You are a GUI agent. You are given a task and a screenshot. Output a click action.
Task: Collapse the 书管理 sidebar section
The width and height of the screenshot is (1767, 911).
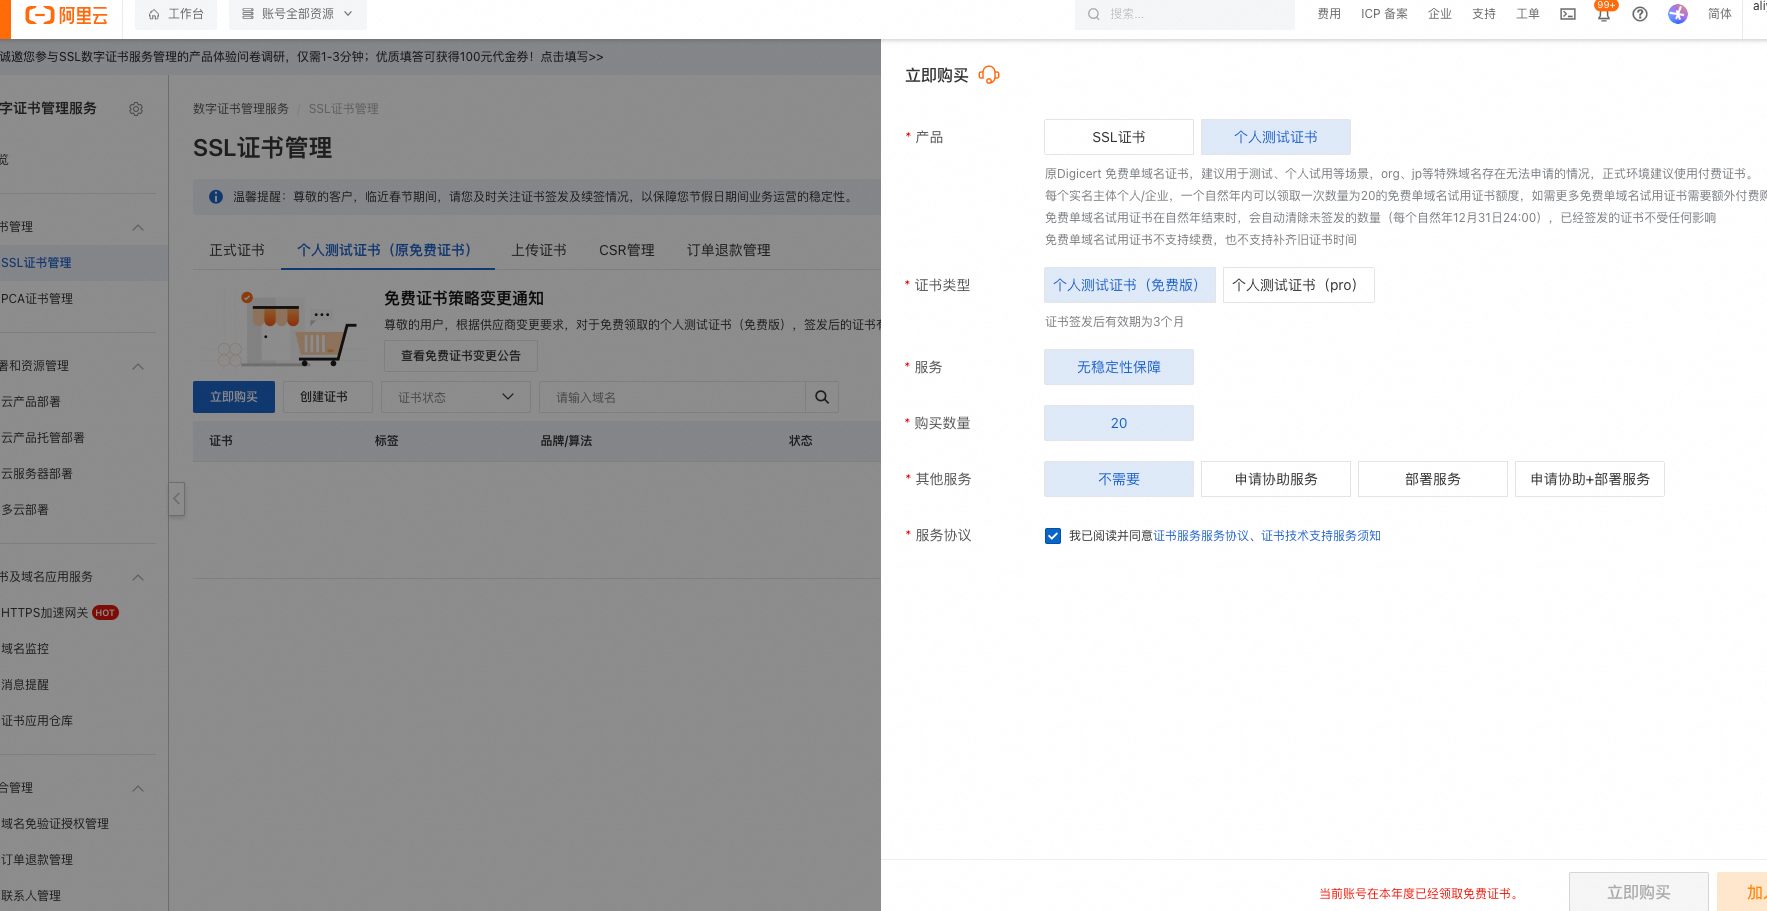(138, 227)
